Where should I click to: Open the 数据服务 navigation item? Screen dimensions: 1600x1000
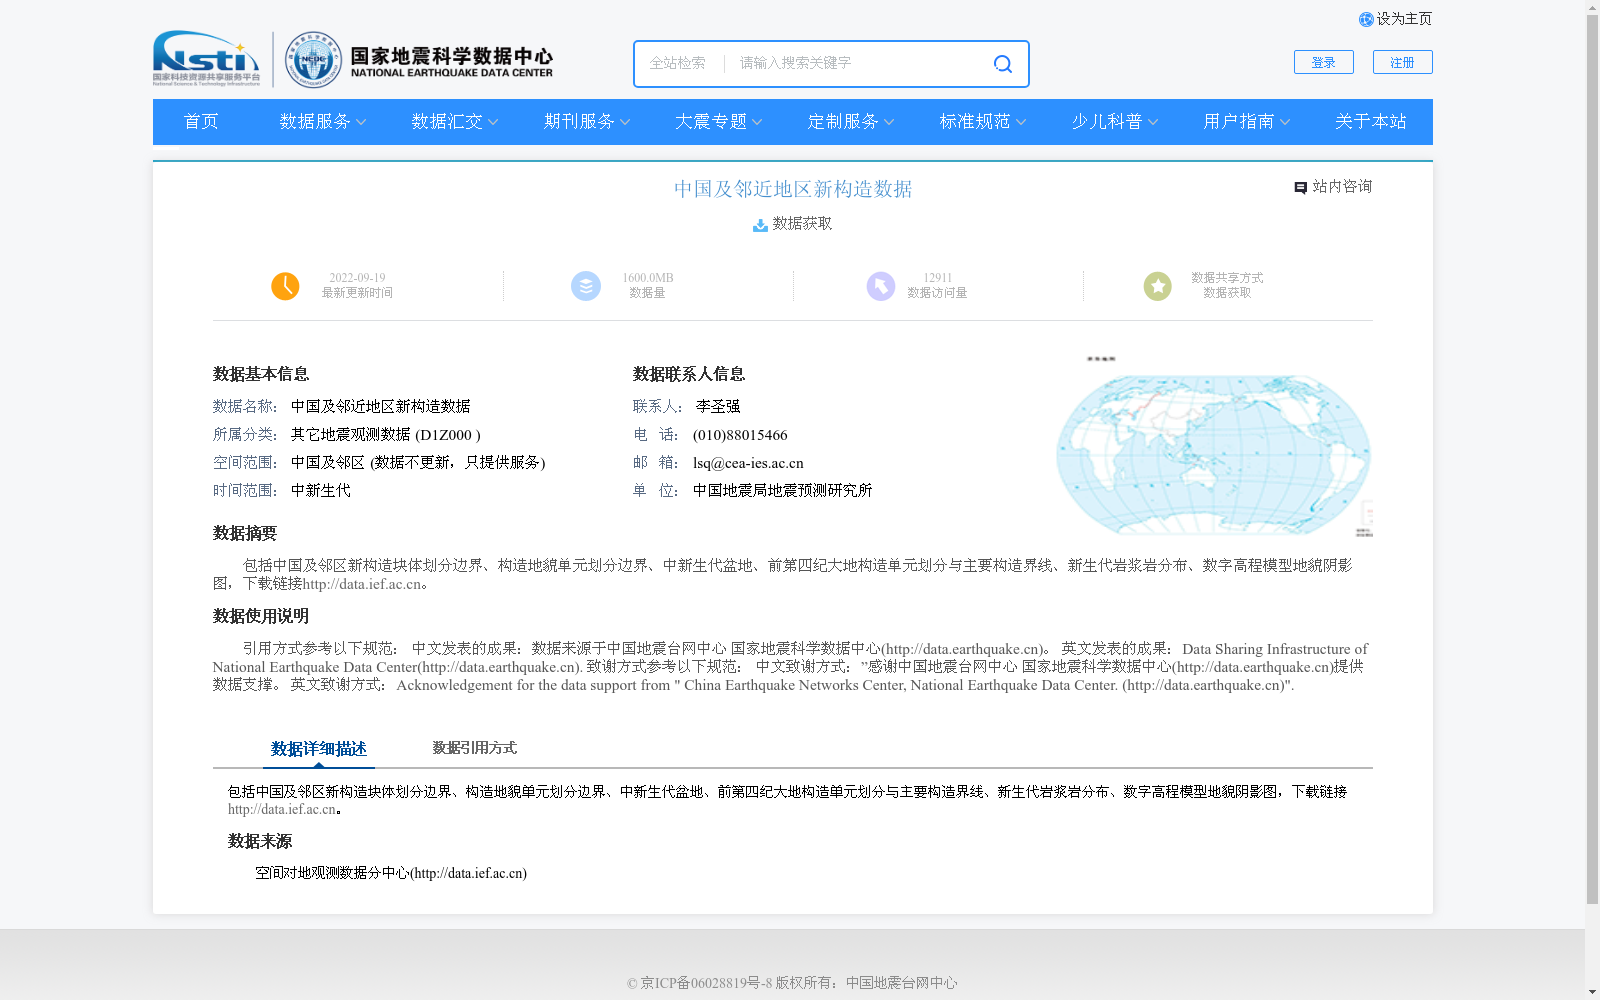(x=315, y=121)
